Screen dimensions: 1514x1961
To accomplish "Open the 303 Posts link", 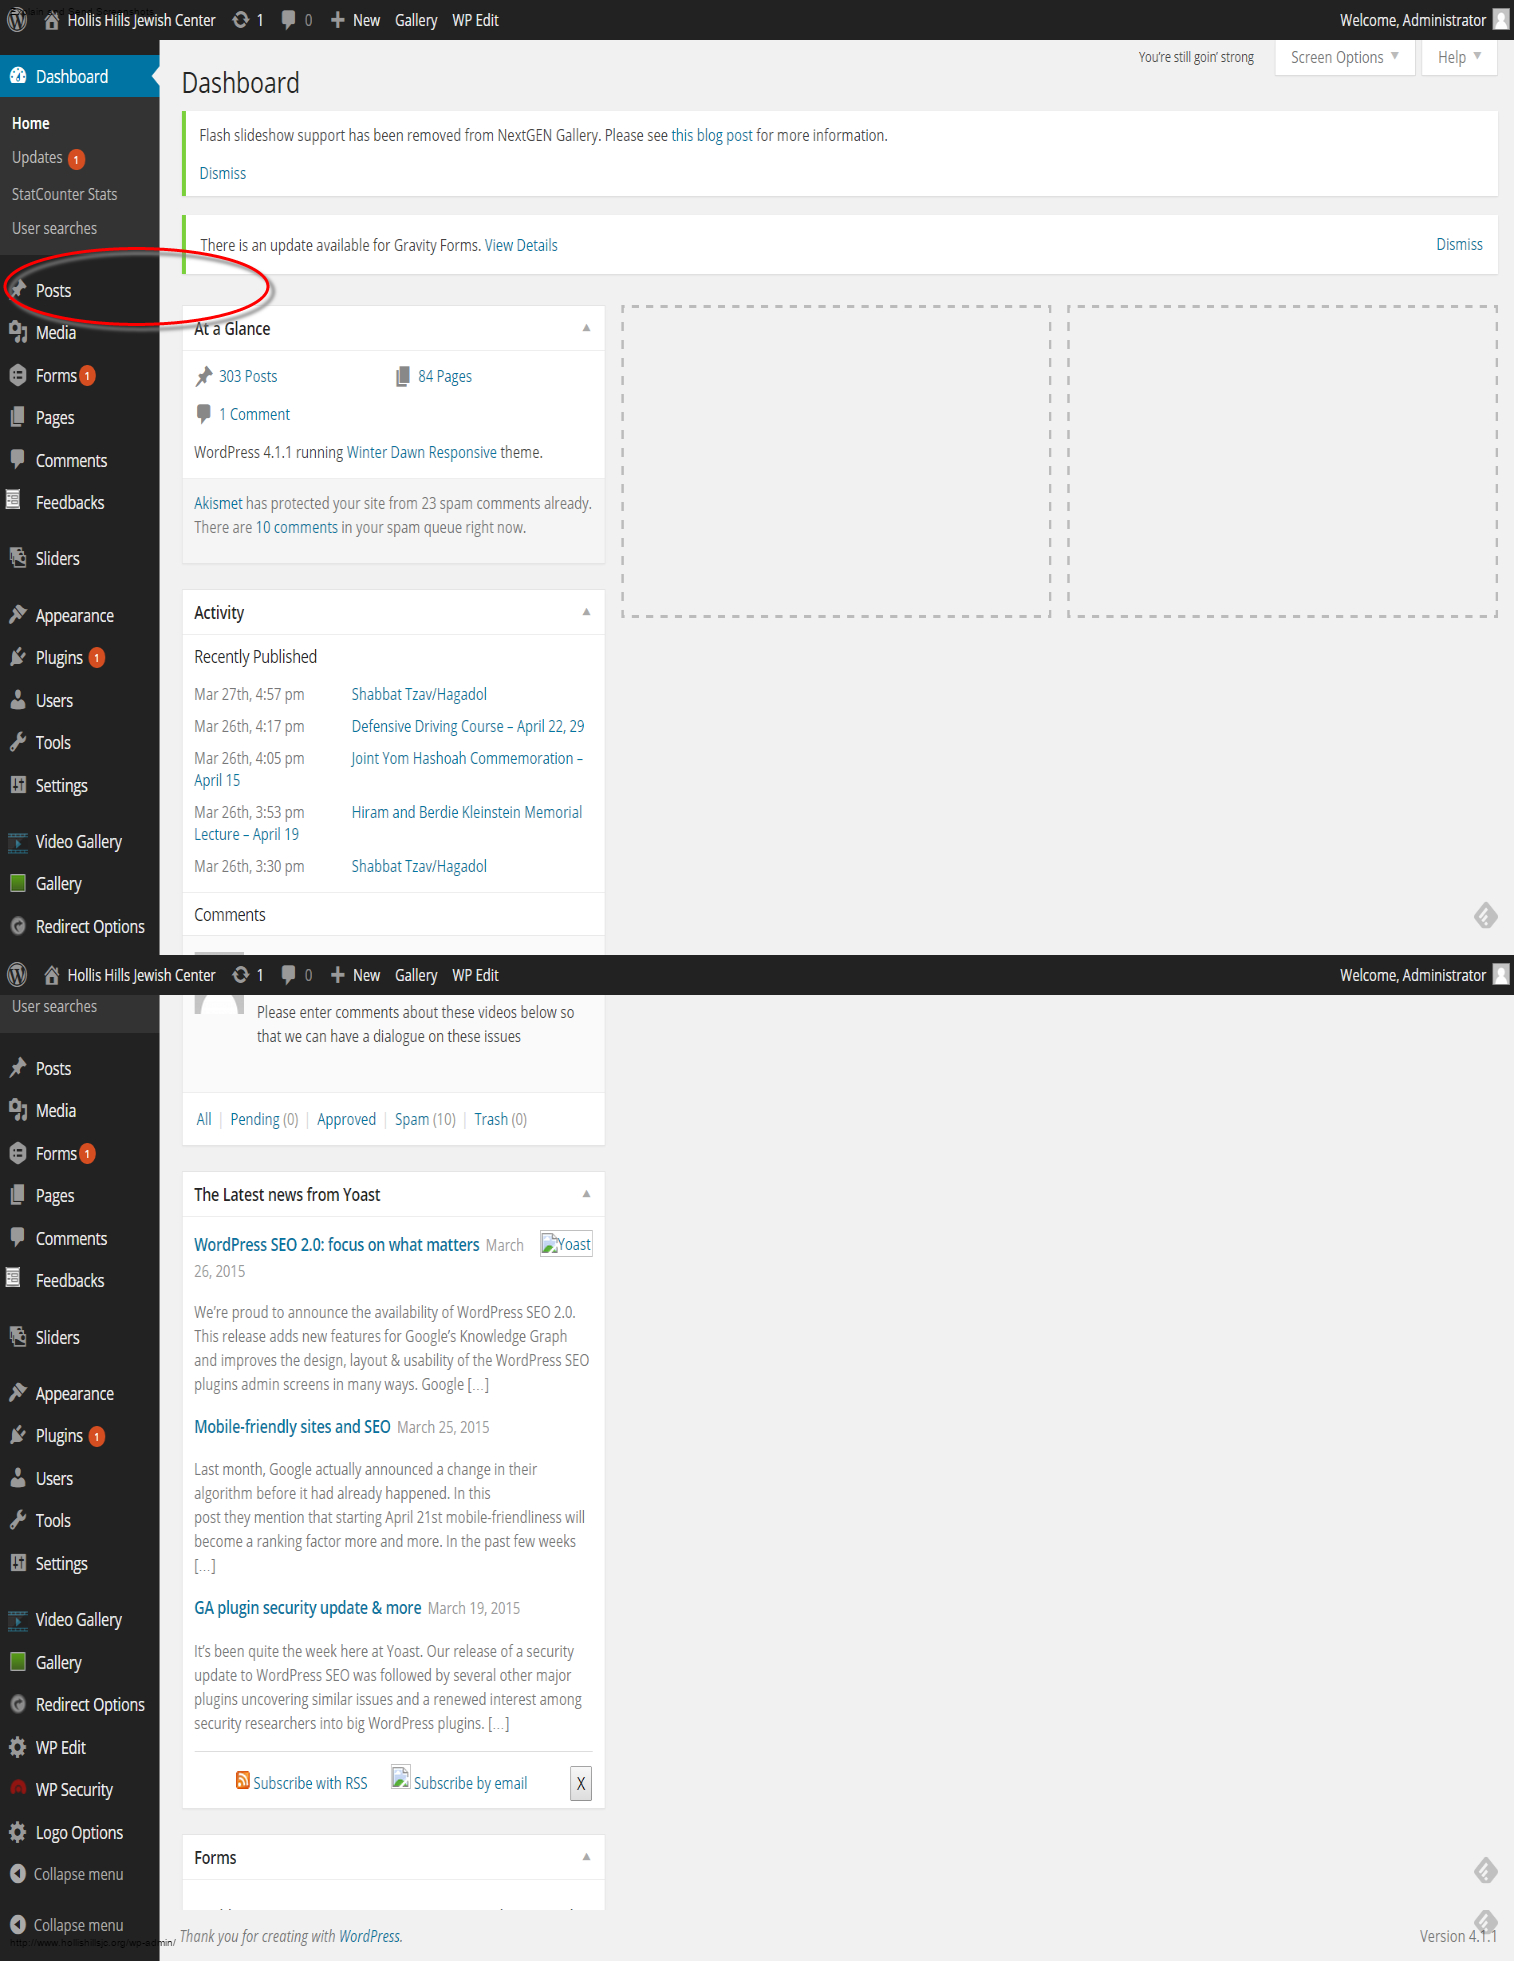I will tap(248, 376).
